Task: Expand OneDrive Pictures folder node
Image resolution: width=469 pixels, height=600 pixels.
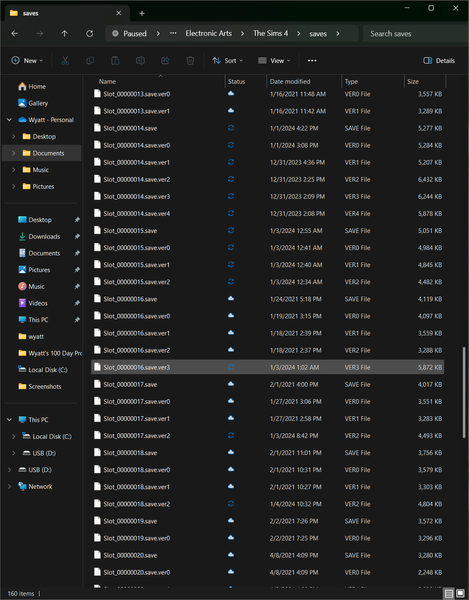Action: [x=14, y=186]
